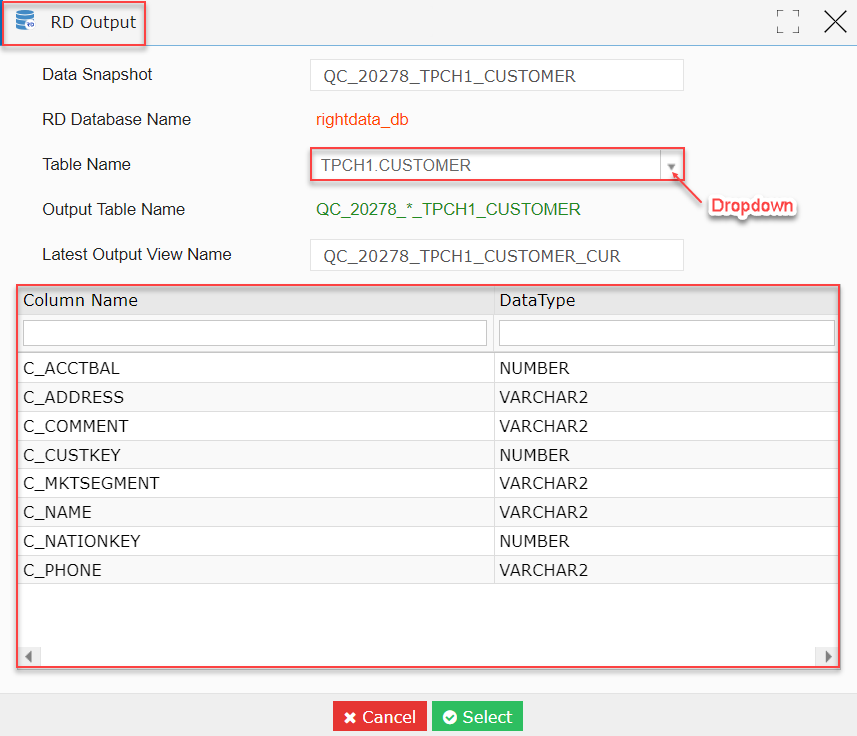Close the RD Output dialog

click(x=835, y=22)
